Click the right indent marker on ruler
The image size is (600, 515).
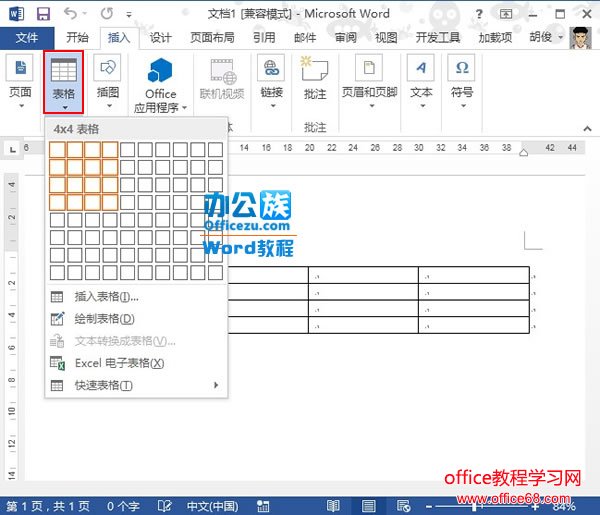pyautogui.click(x=523, y=153)
